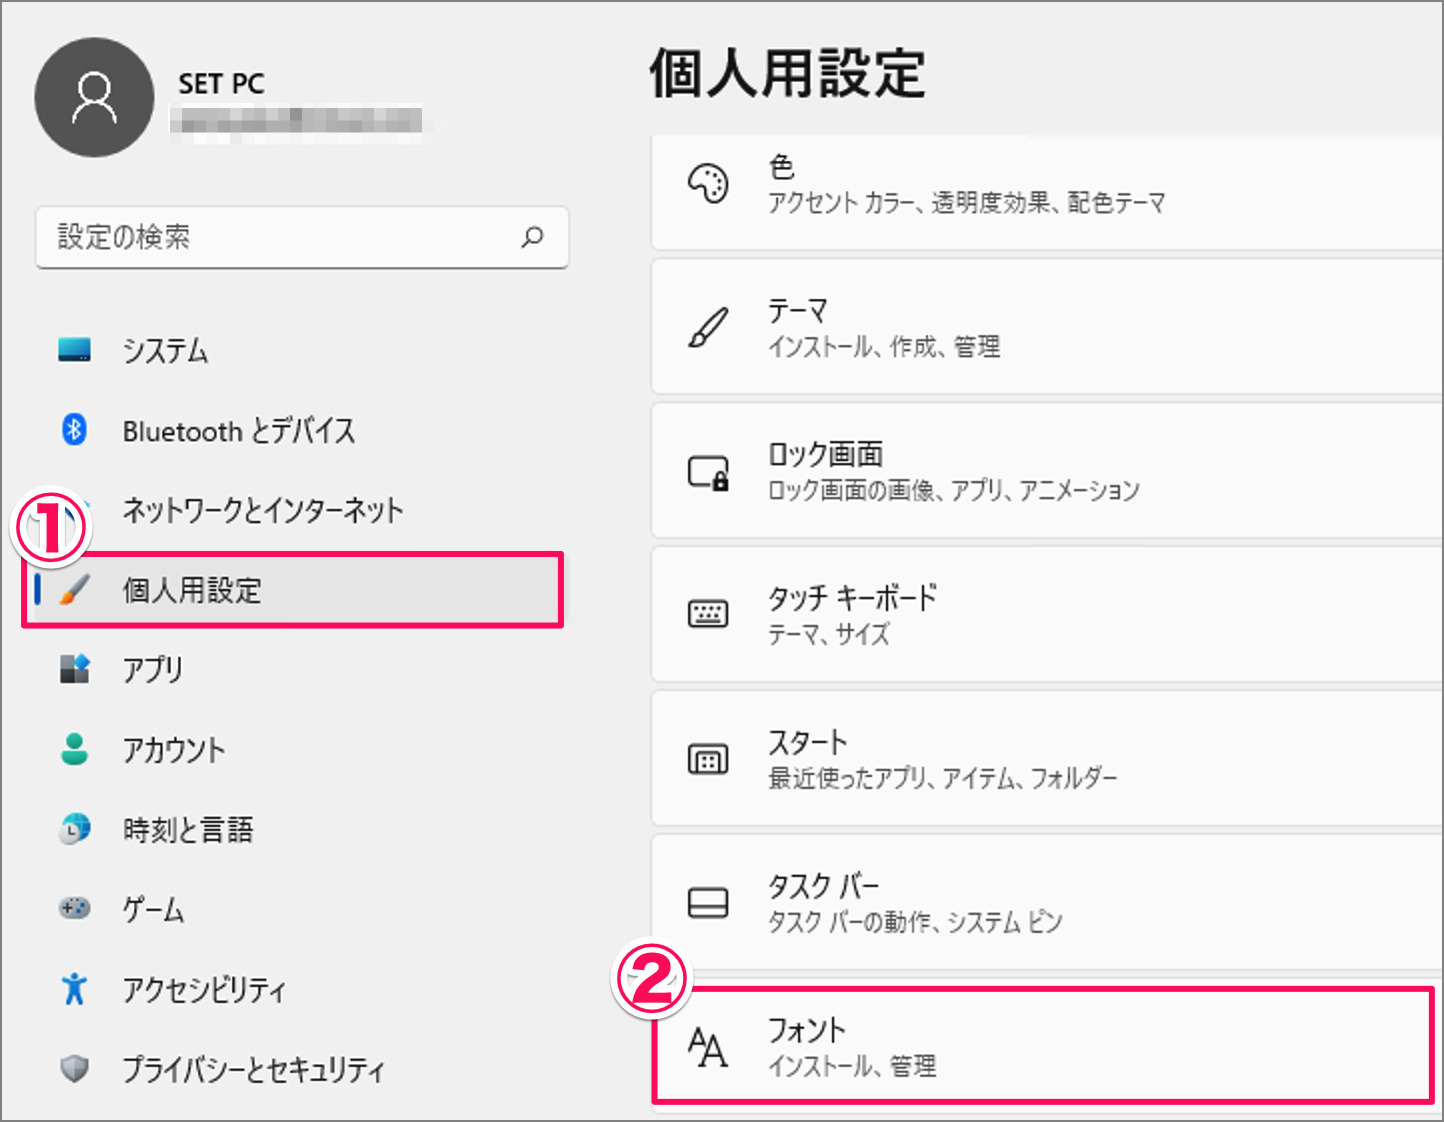Click the アプリ sidebar item
Screen dimensions: 1444x1122
coord(152,670)
